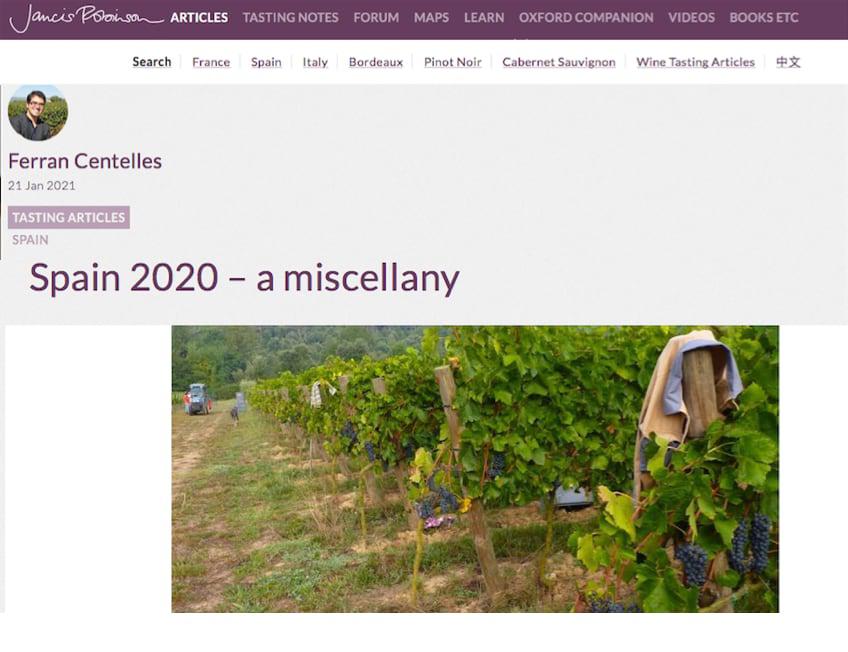
Task: Open the Bordeaux link
Action: point(376,62)
